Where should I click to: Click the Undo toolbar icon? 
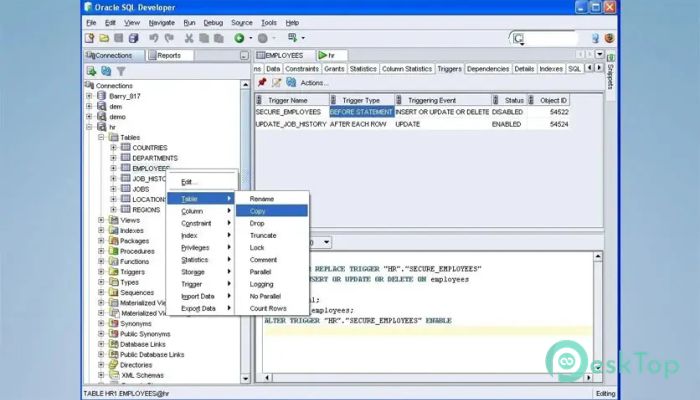click(x=154, y=38)
